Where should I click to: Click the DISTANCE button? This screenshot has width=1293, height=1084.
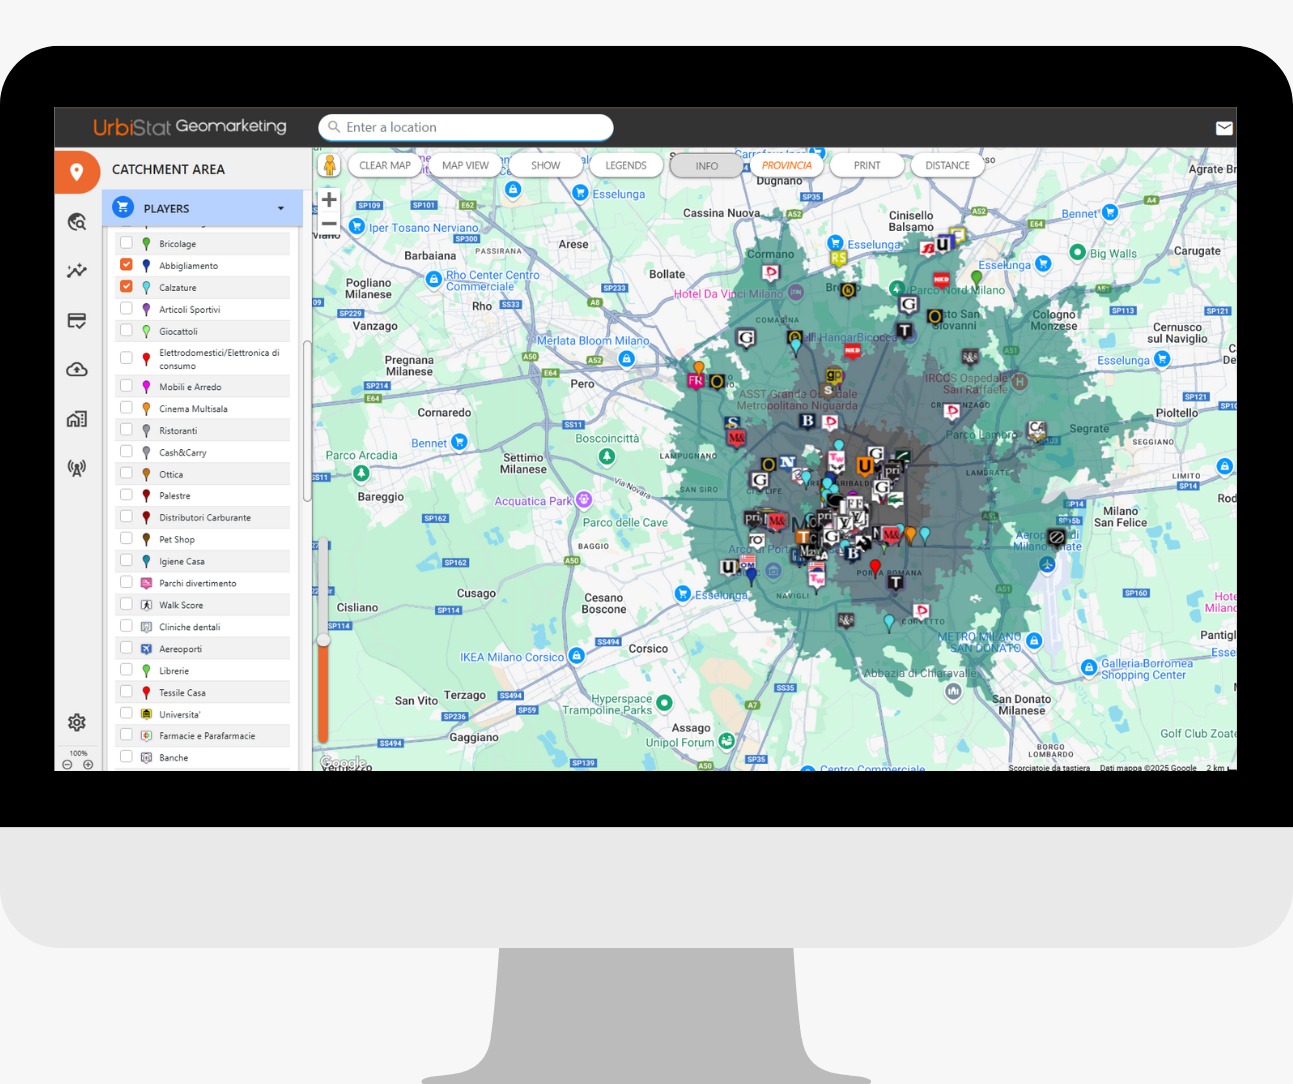click(948, 166)
